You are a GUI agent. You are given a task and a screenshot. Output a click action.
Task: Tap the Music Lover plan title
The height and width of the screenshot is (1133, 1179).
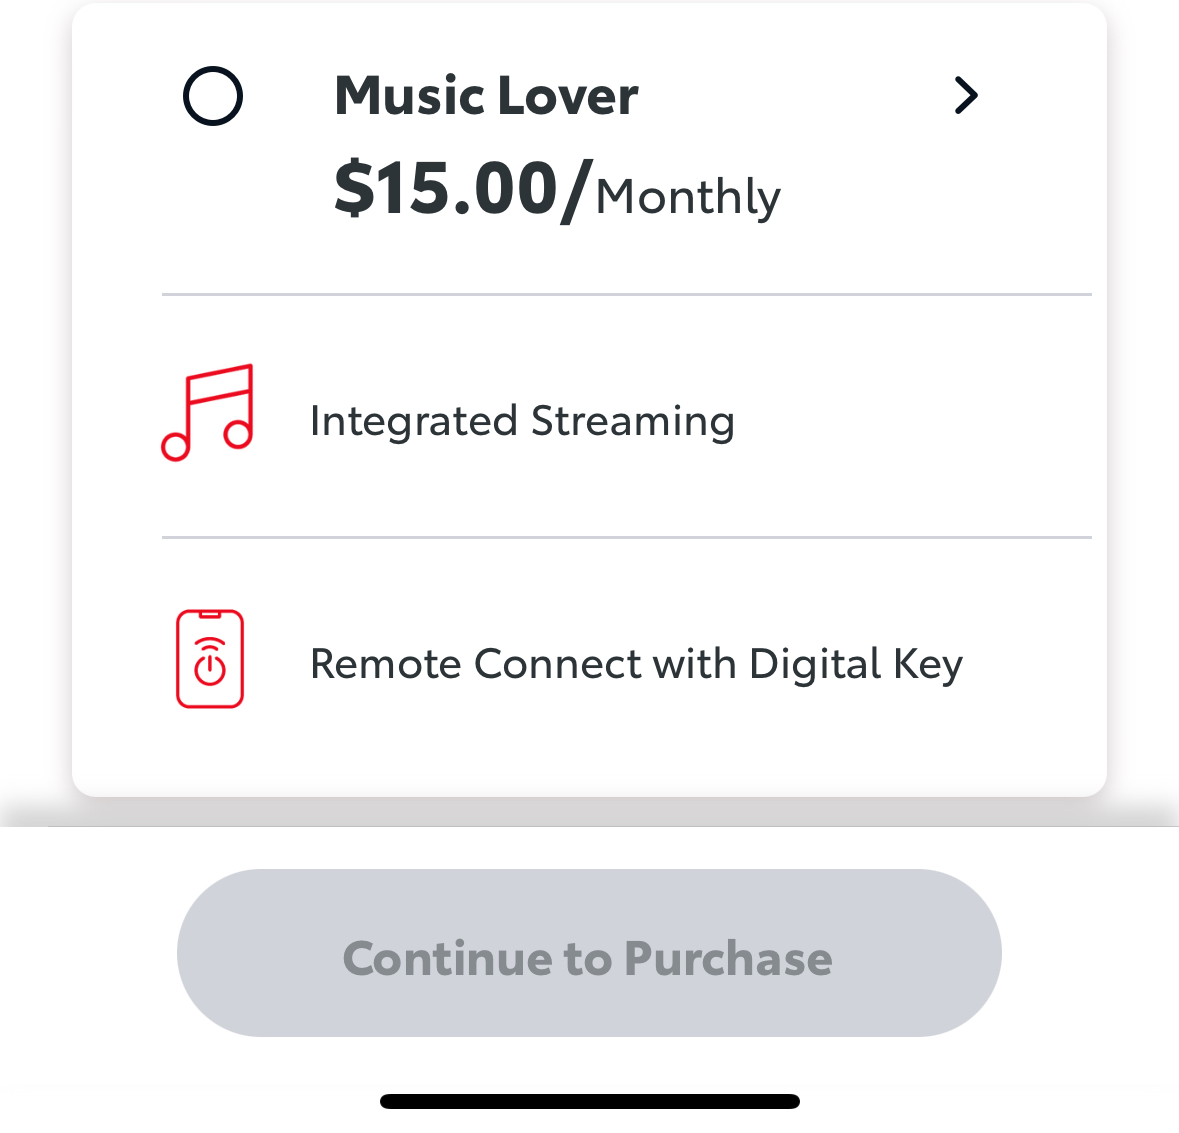486,96
